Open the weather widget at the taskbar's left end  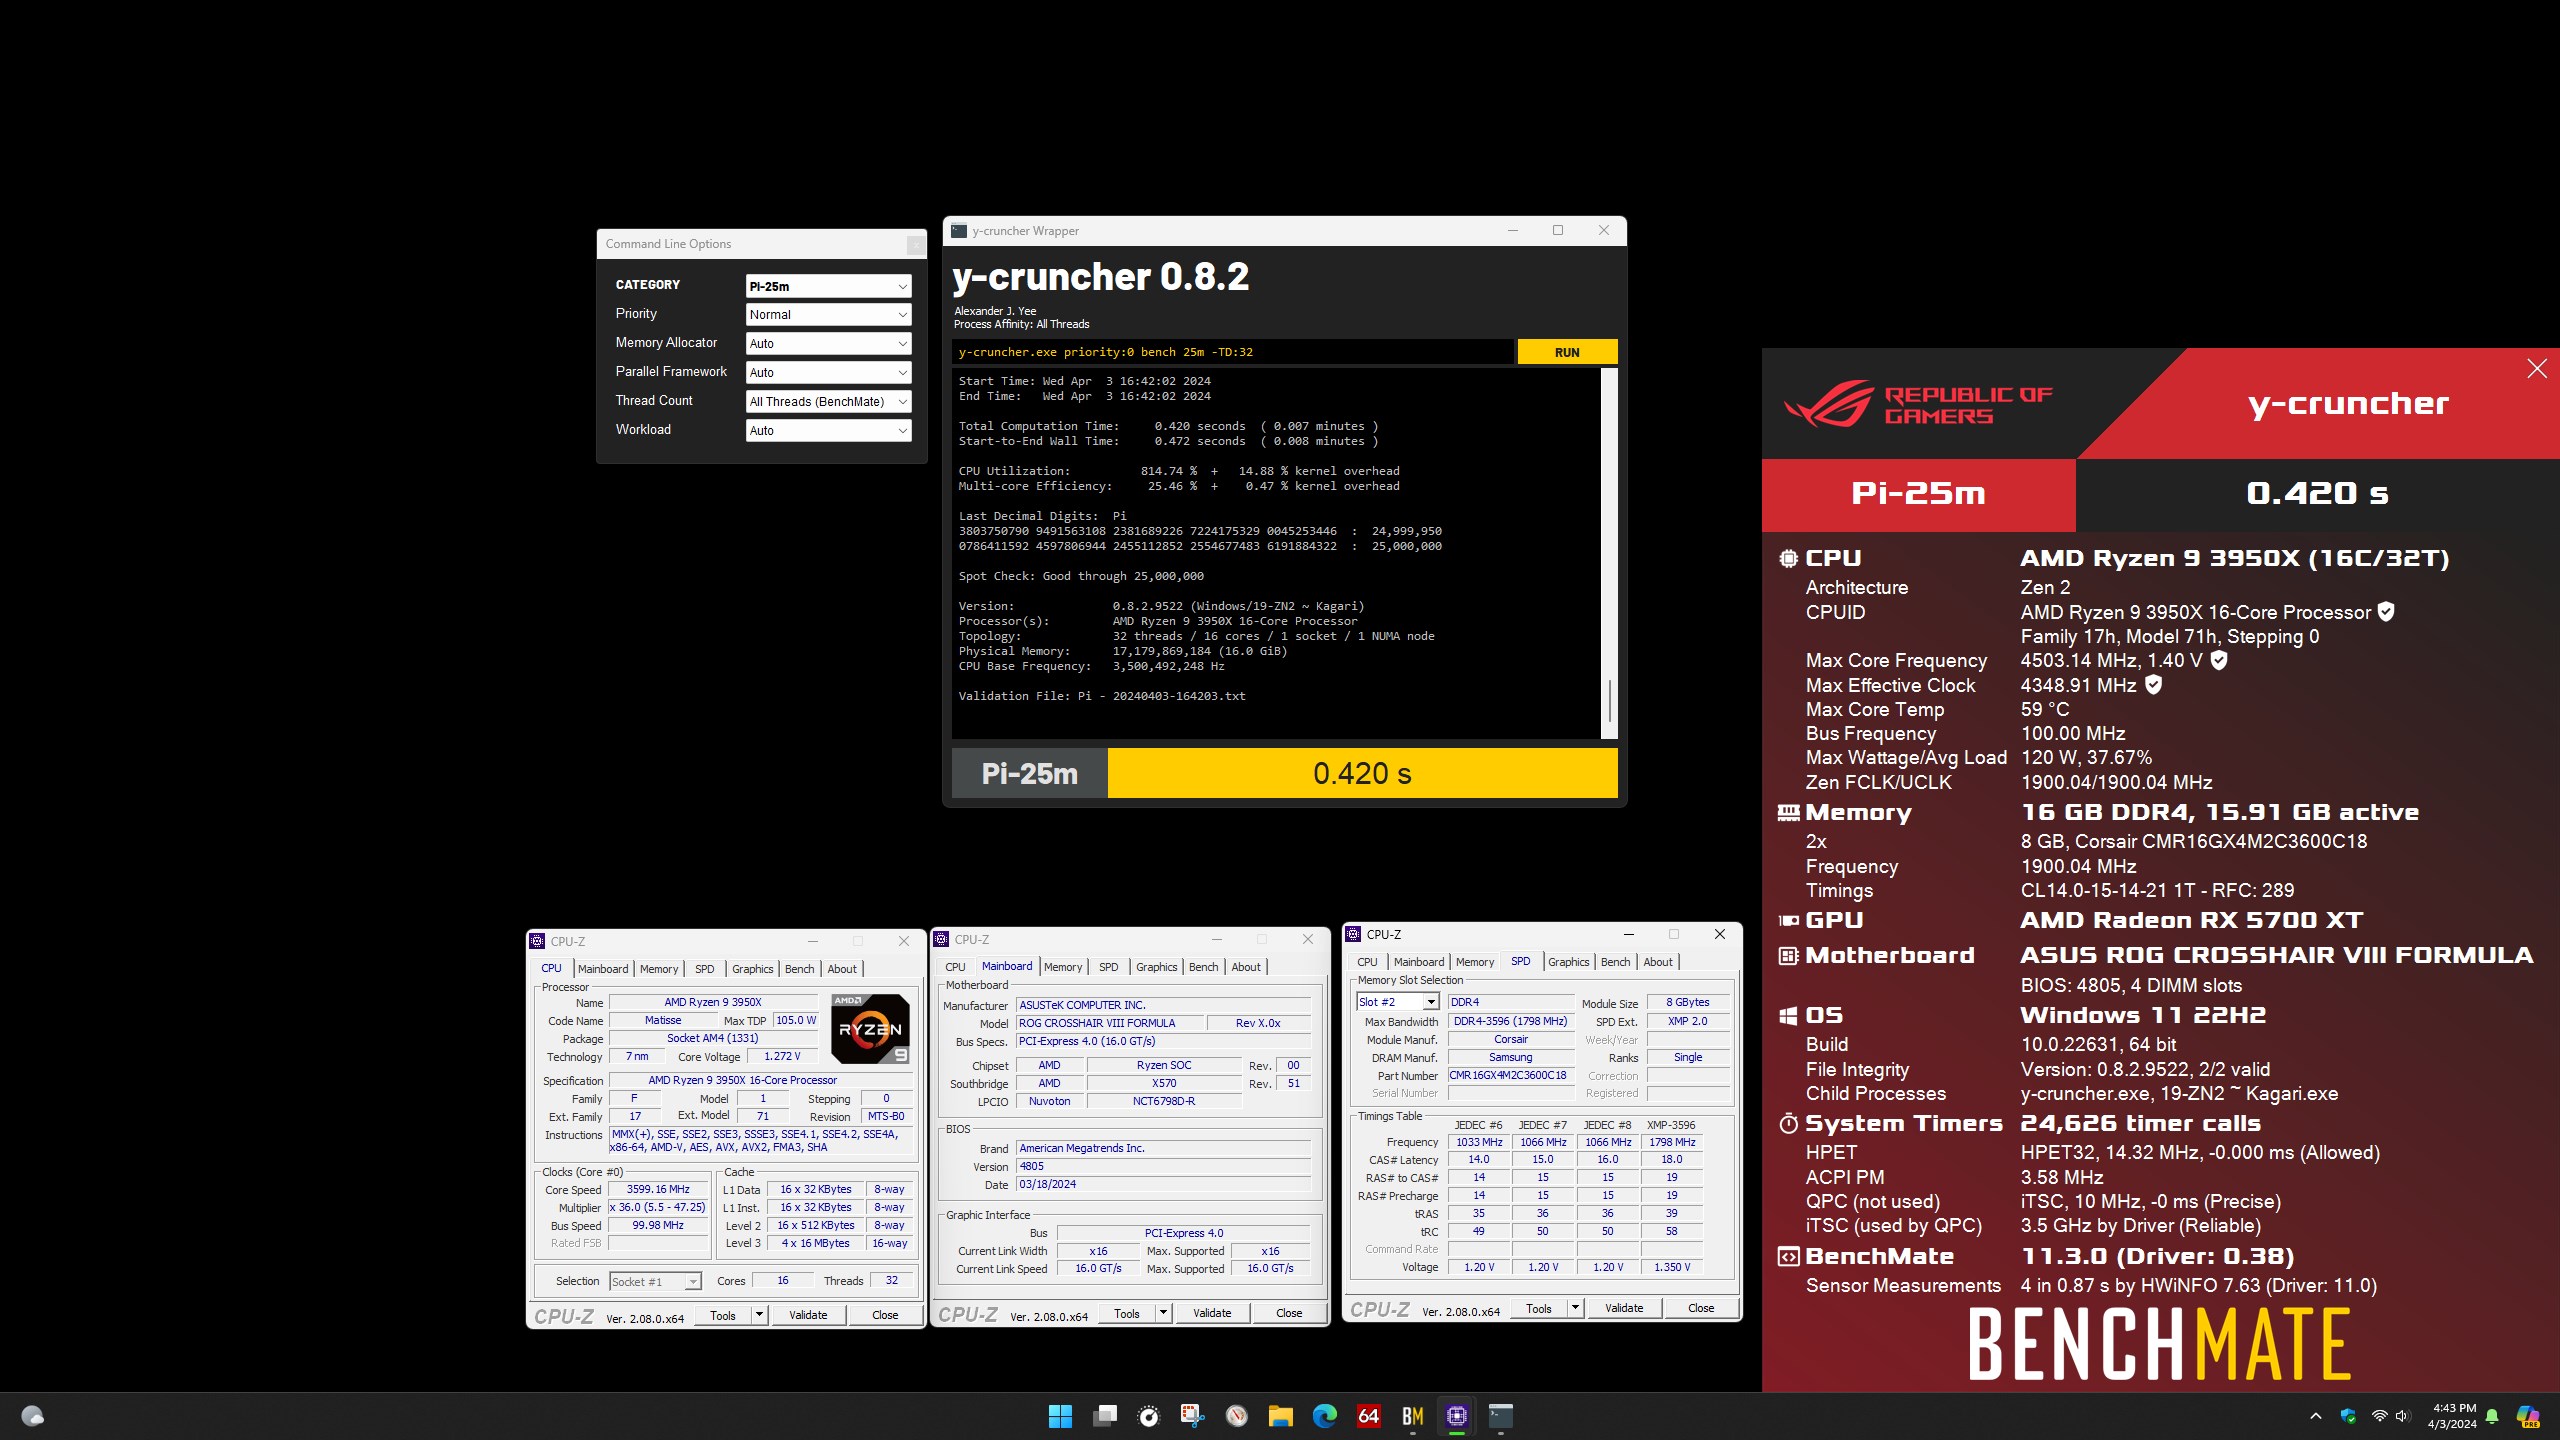[32, 1416]
